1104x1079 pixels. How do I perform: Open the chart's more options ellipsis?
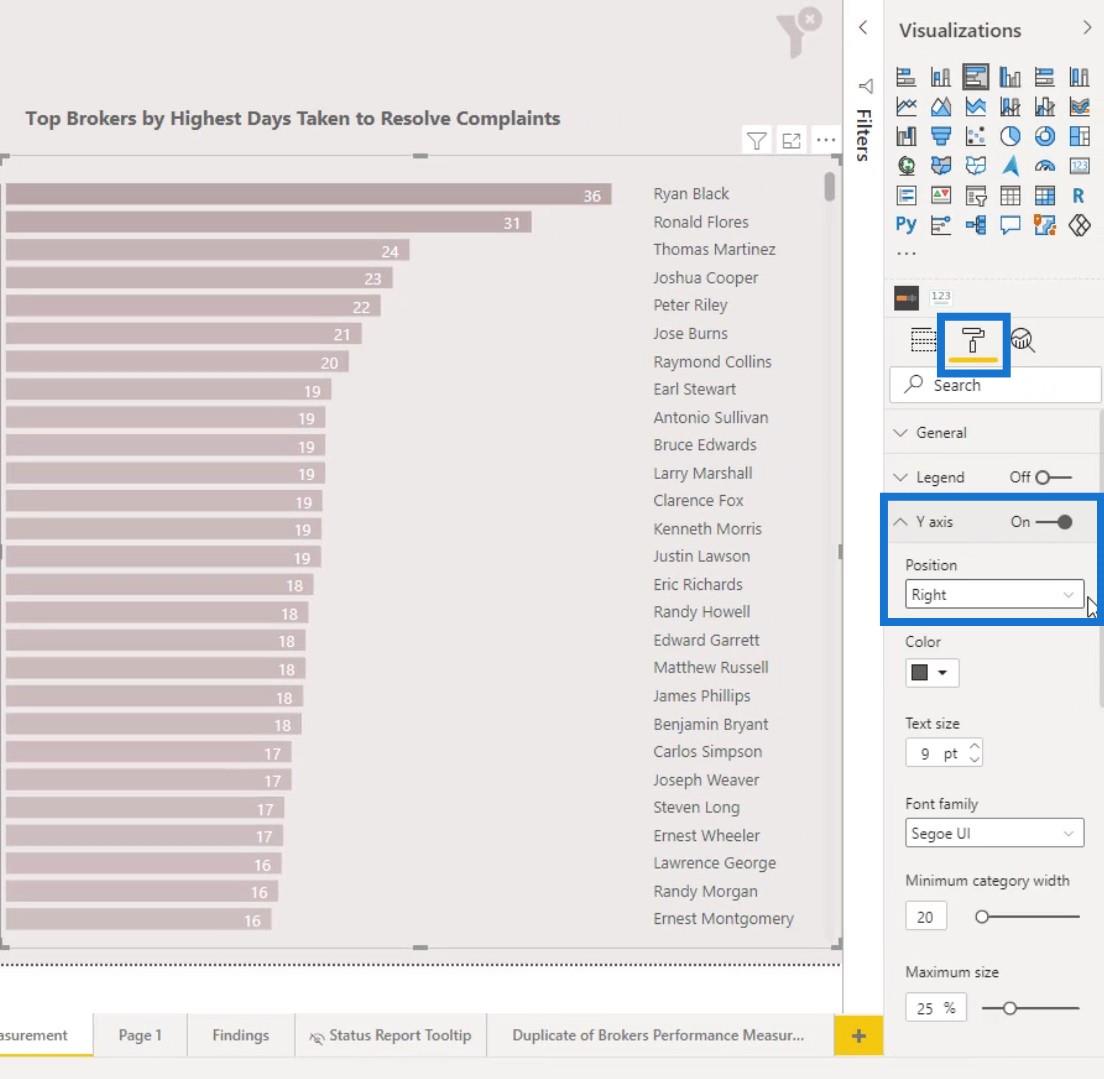[x=826, y=140]
